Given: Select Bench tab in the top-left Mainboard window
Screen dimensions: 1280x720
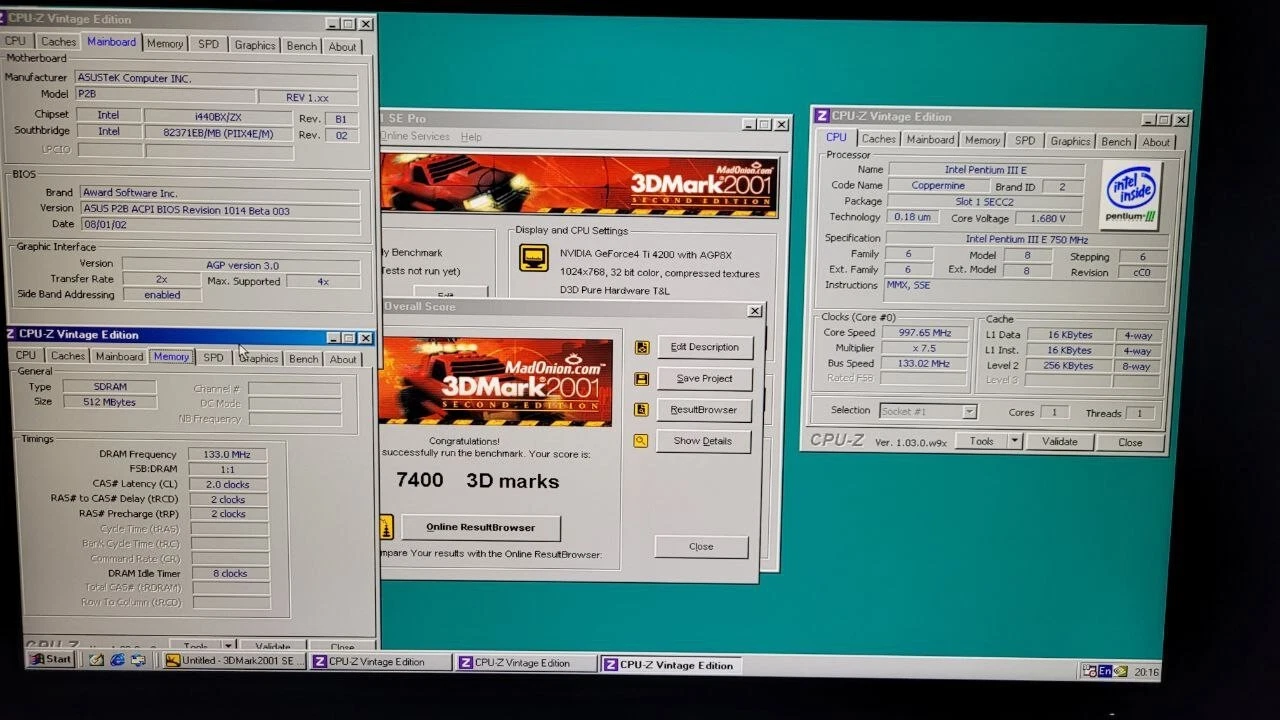Looking at the screenshot, I should coord(302,46).
